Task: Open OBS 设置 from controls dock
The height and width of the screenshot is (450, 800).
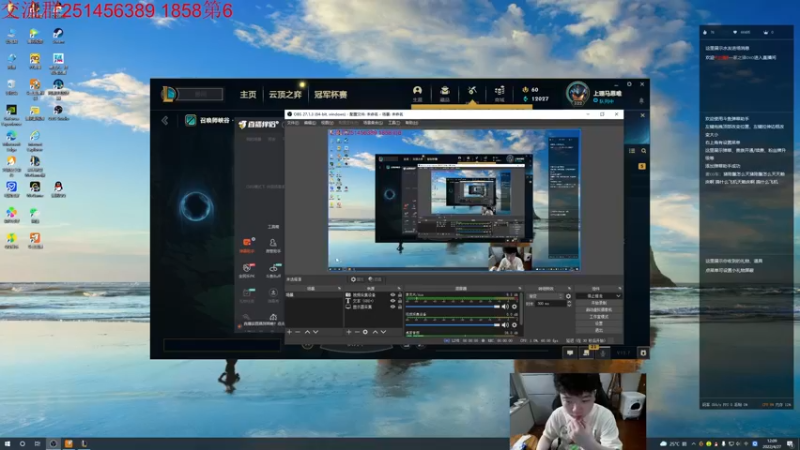Action: point(598,323)
